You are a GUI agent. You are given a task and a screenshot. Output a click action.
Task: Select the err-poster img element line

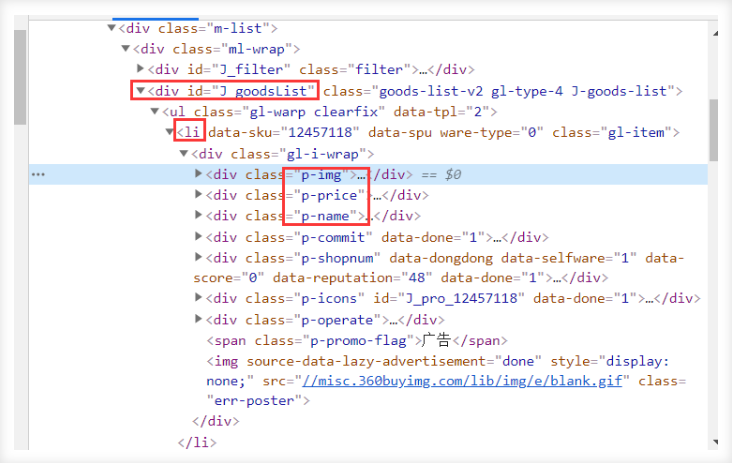[447, 381]
